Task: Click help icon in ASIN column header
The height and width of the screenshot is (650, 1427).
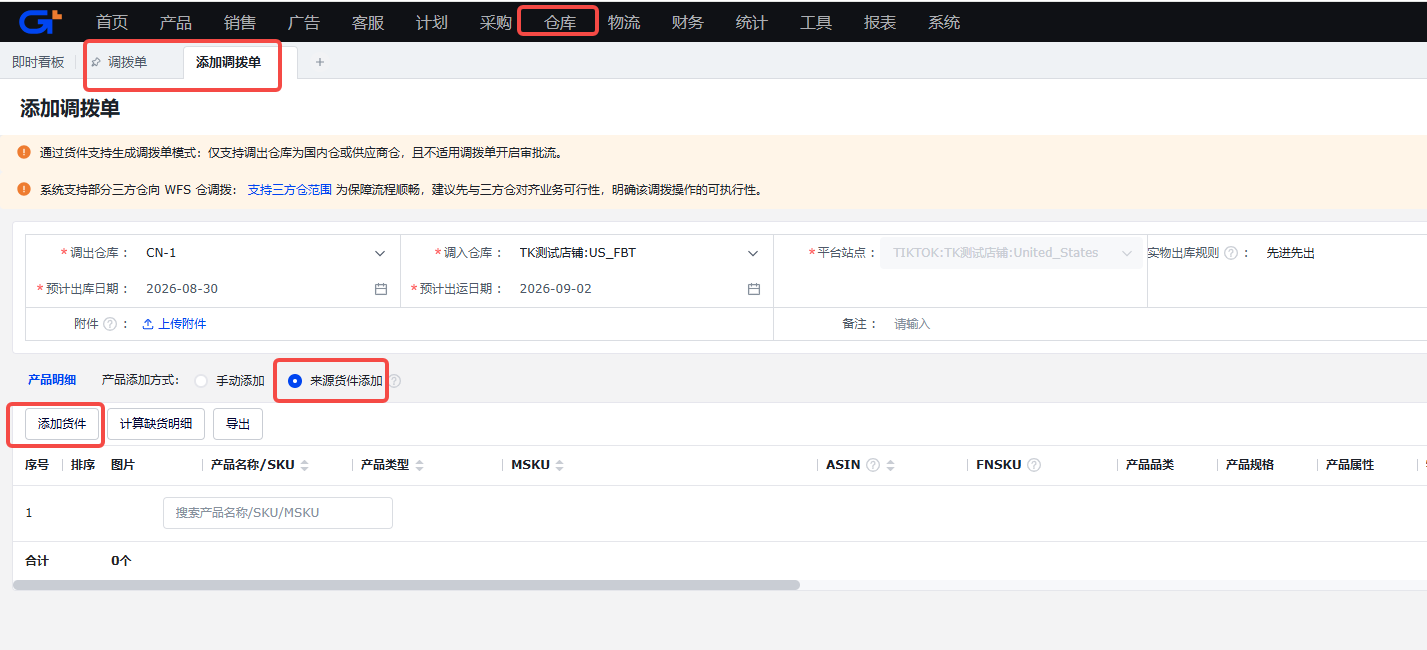Action: (x=873, y=465)
